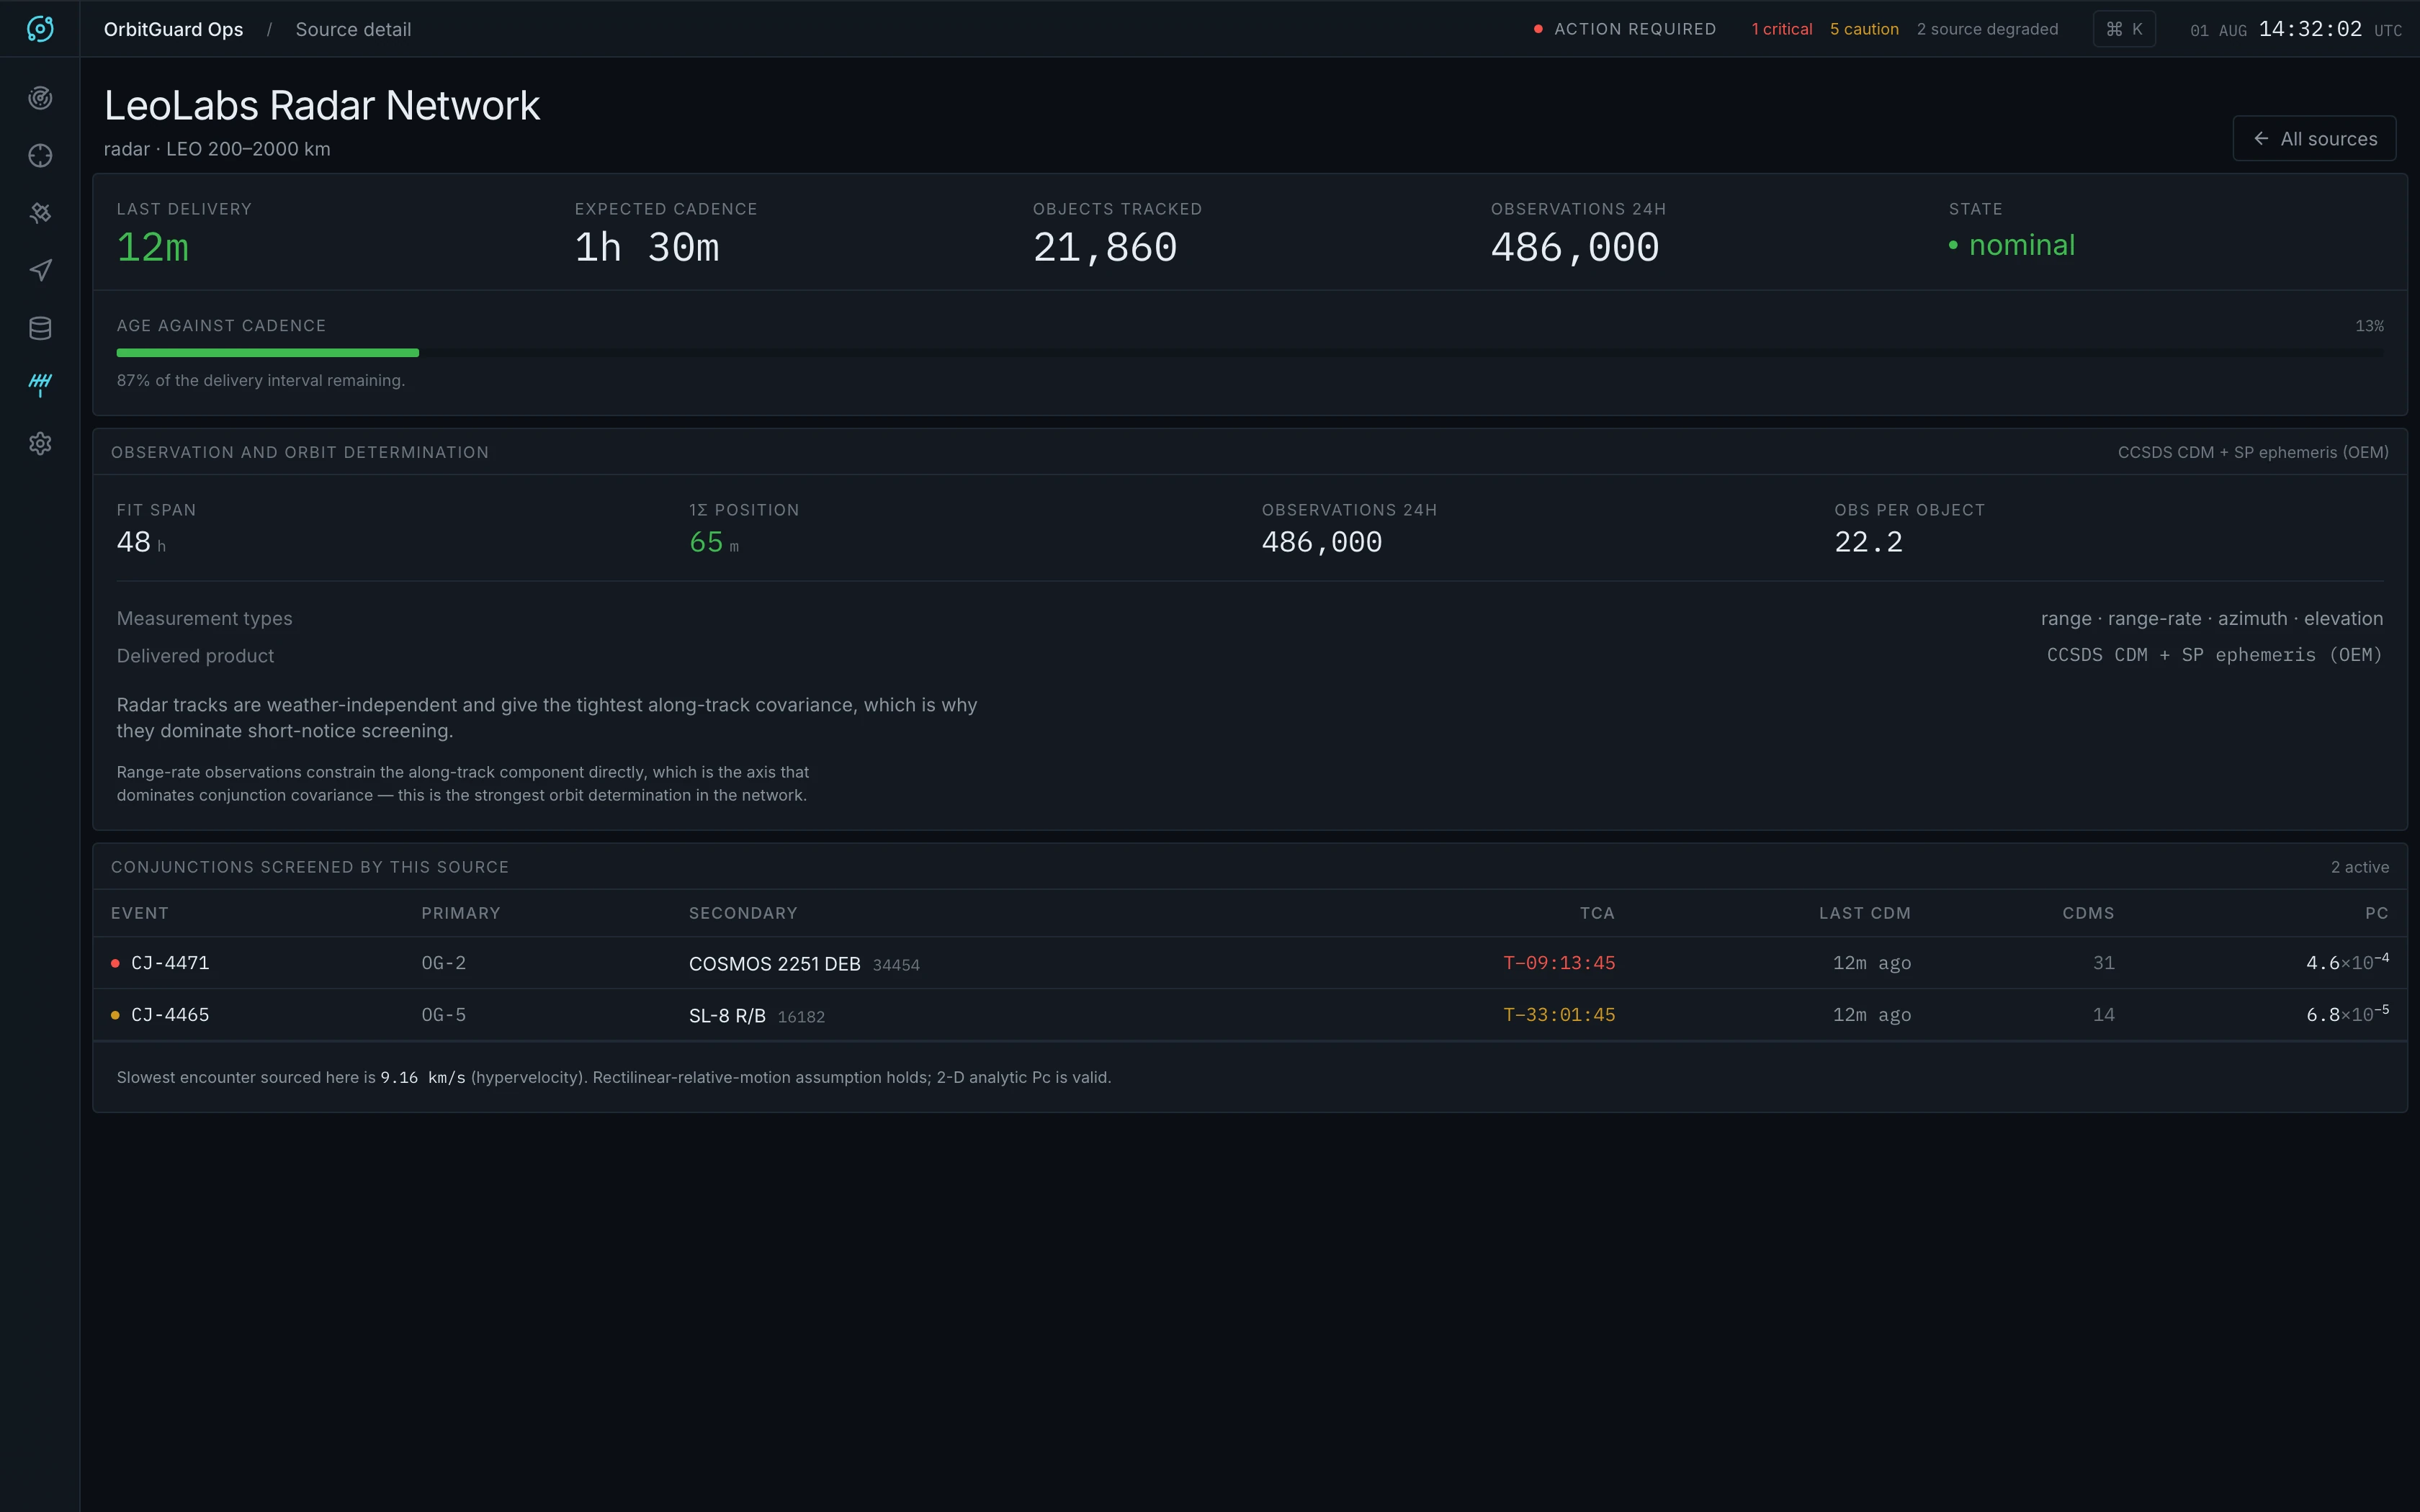Click the 34454 catalog number

(x=896, y=965)
